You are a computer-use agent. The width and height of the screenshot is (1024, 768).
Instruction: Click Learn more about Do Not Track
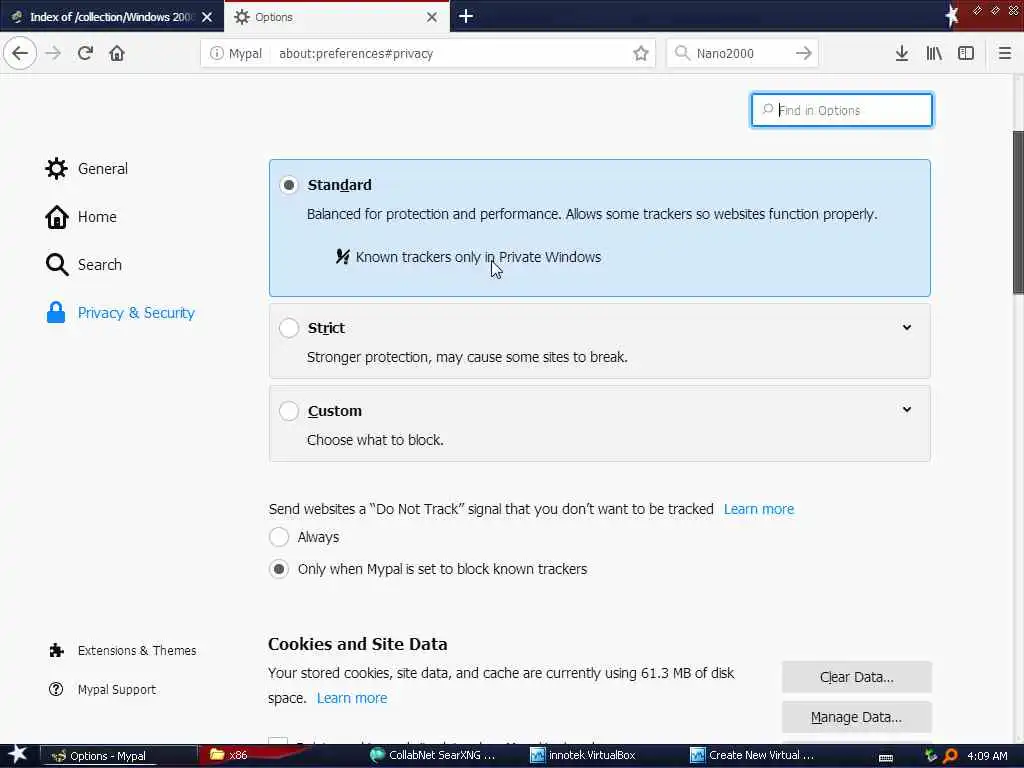point(759,509)
